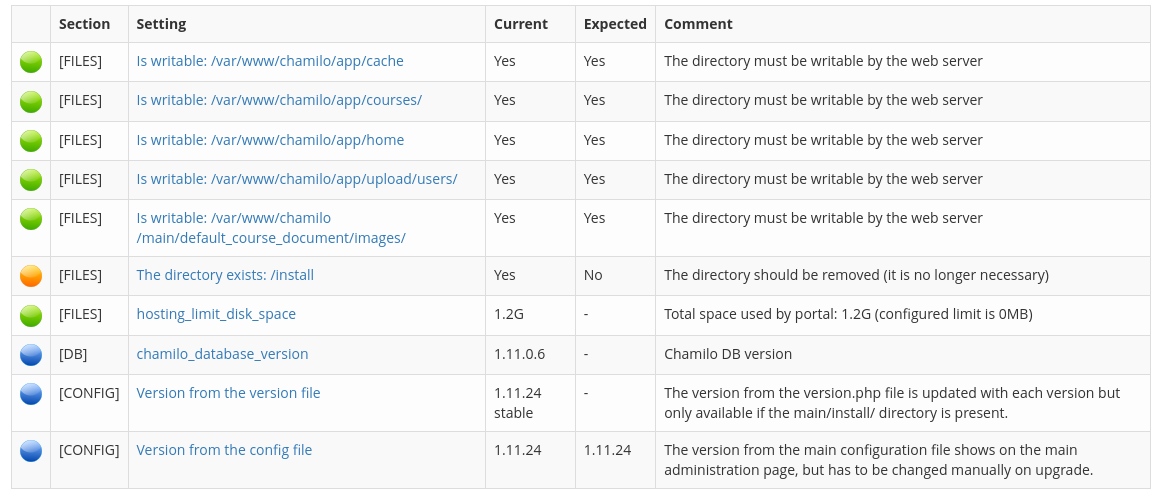Click green status icon for app/courses/ row
This screenshot has height=498, width=1156.
[31, 101]
